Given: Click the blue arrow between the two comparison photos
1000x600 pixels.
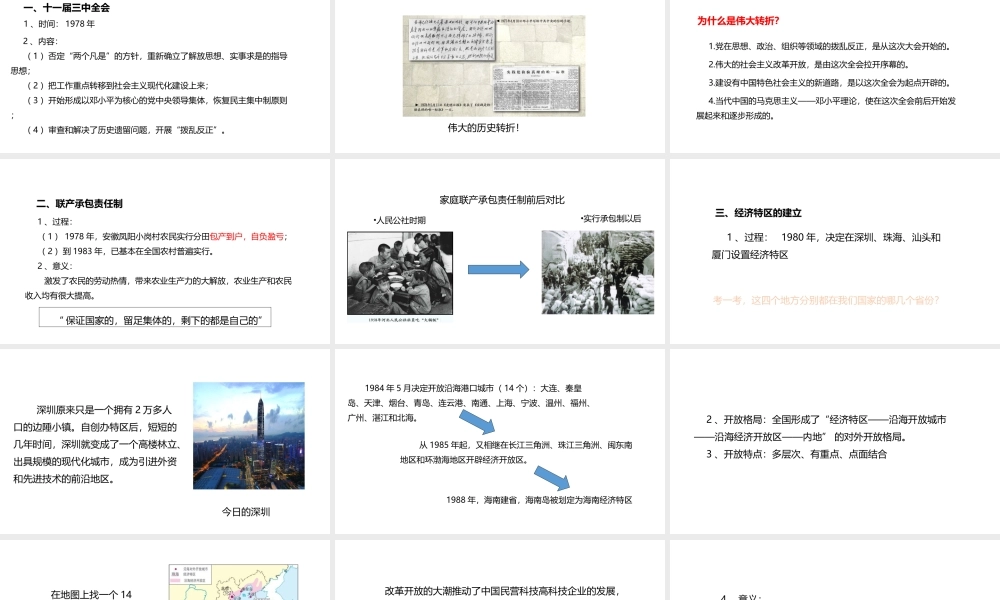Looking at the screenshot, I should [x=498, y=270].
